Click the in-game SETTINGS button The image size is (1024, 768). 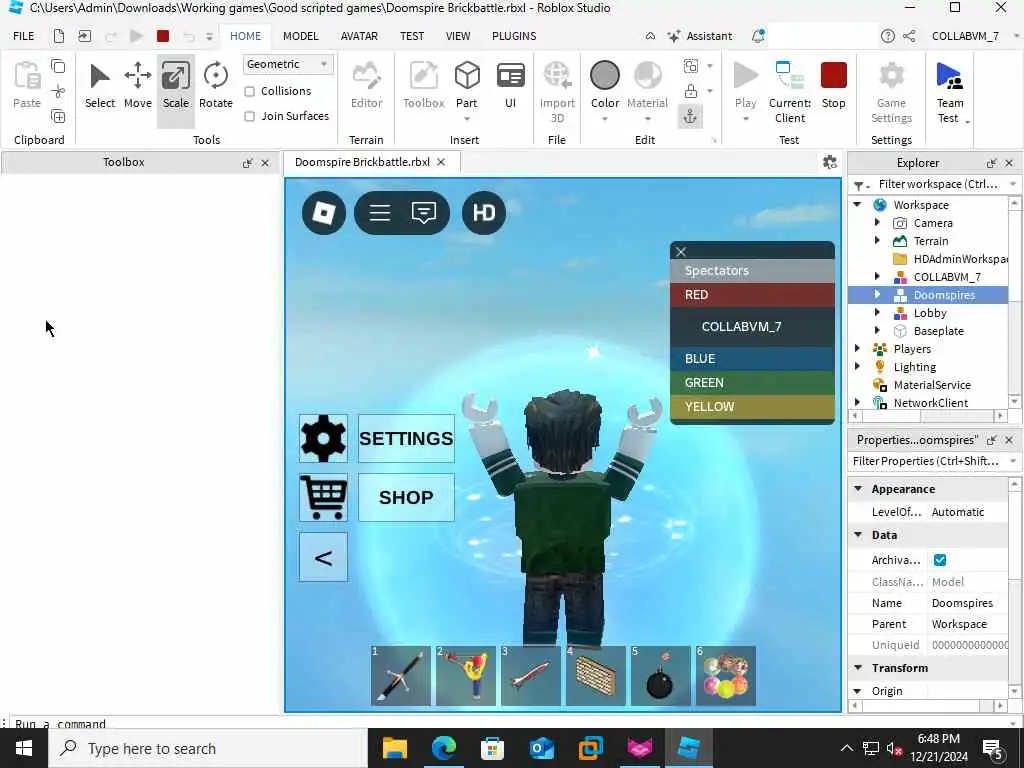[x=406, y=438]
